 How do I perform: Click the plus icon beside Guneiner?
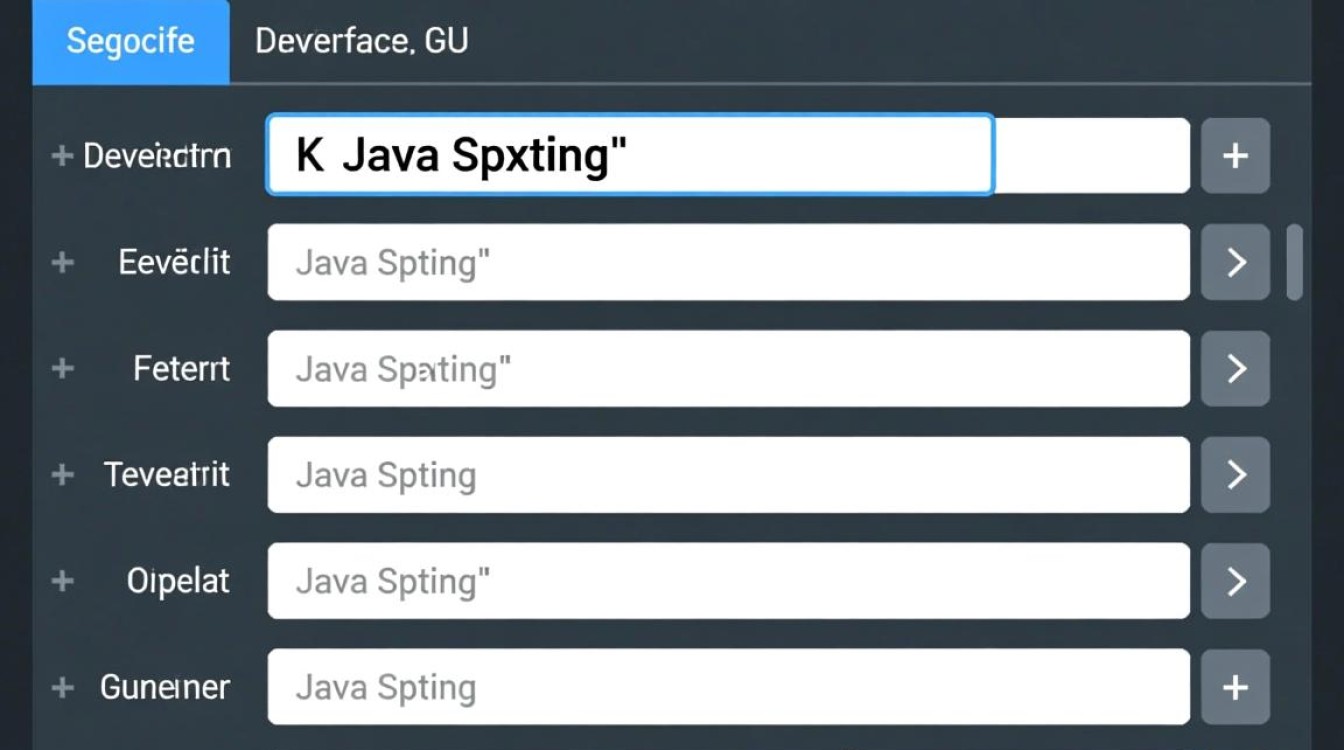[x=62, y=687]
